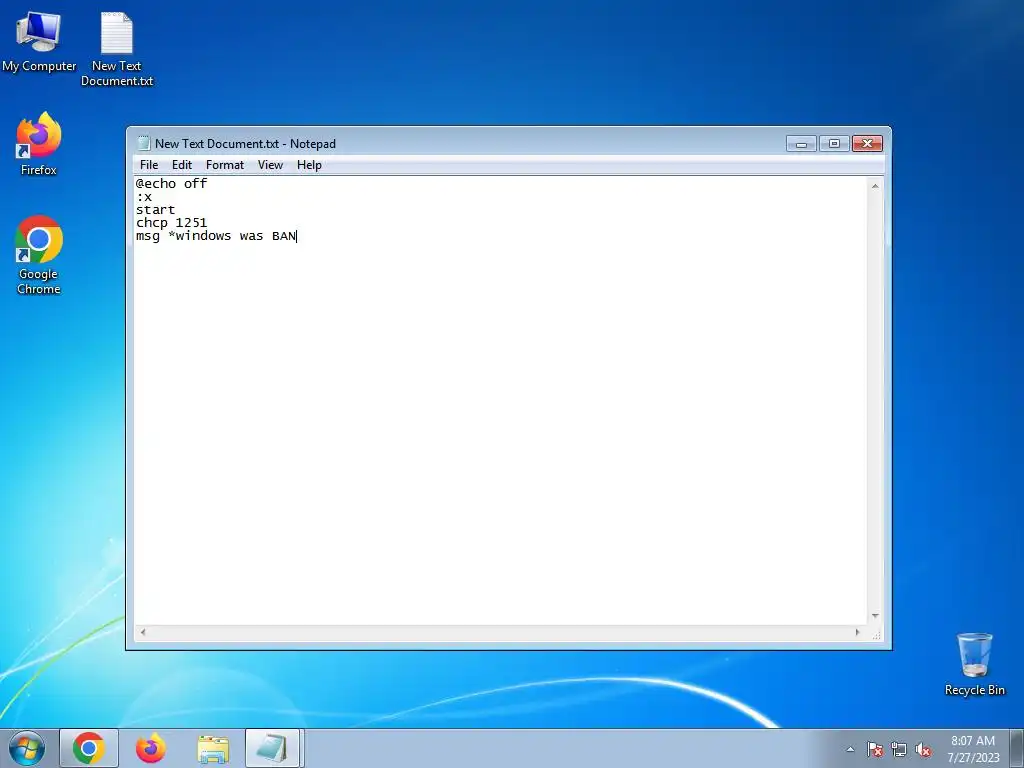Click horizontal scrollbar right arrow

[x=857, y=632]
